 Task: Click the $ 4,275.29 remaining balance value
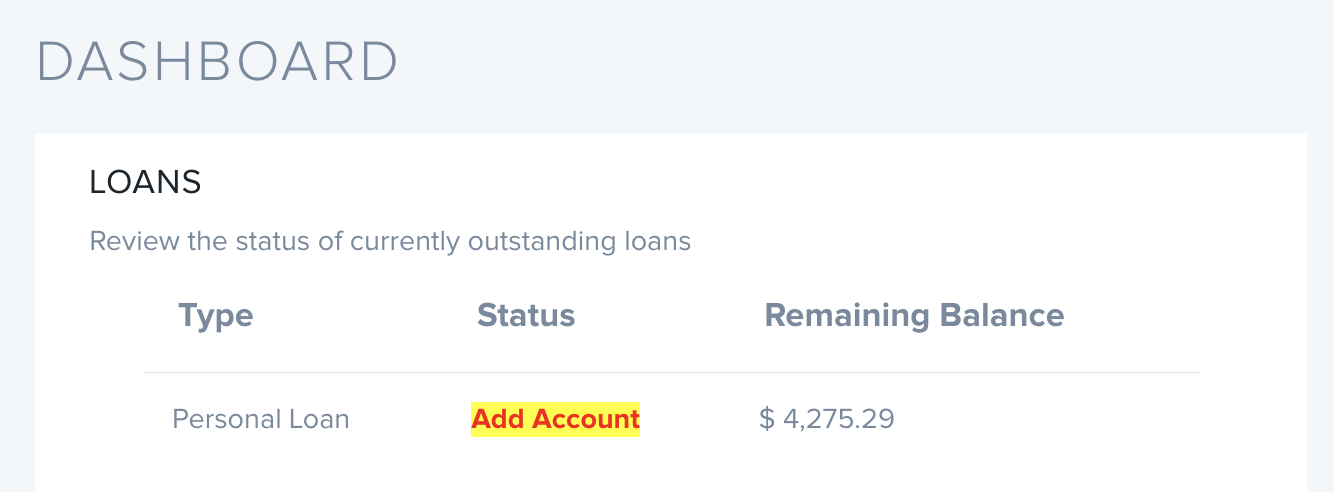point(827,419)
